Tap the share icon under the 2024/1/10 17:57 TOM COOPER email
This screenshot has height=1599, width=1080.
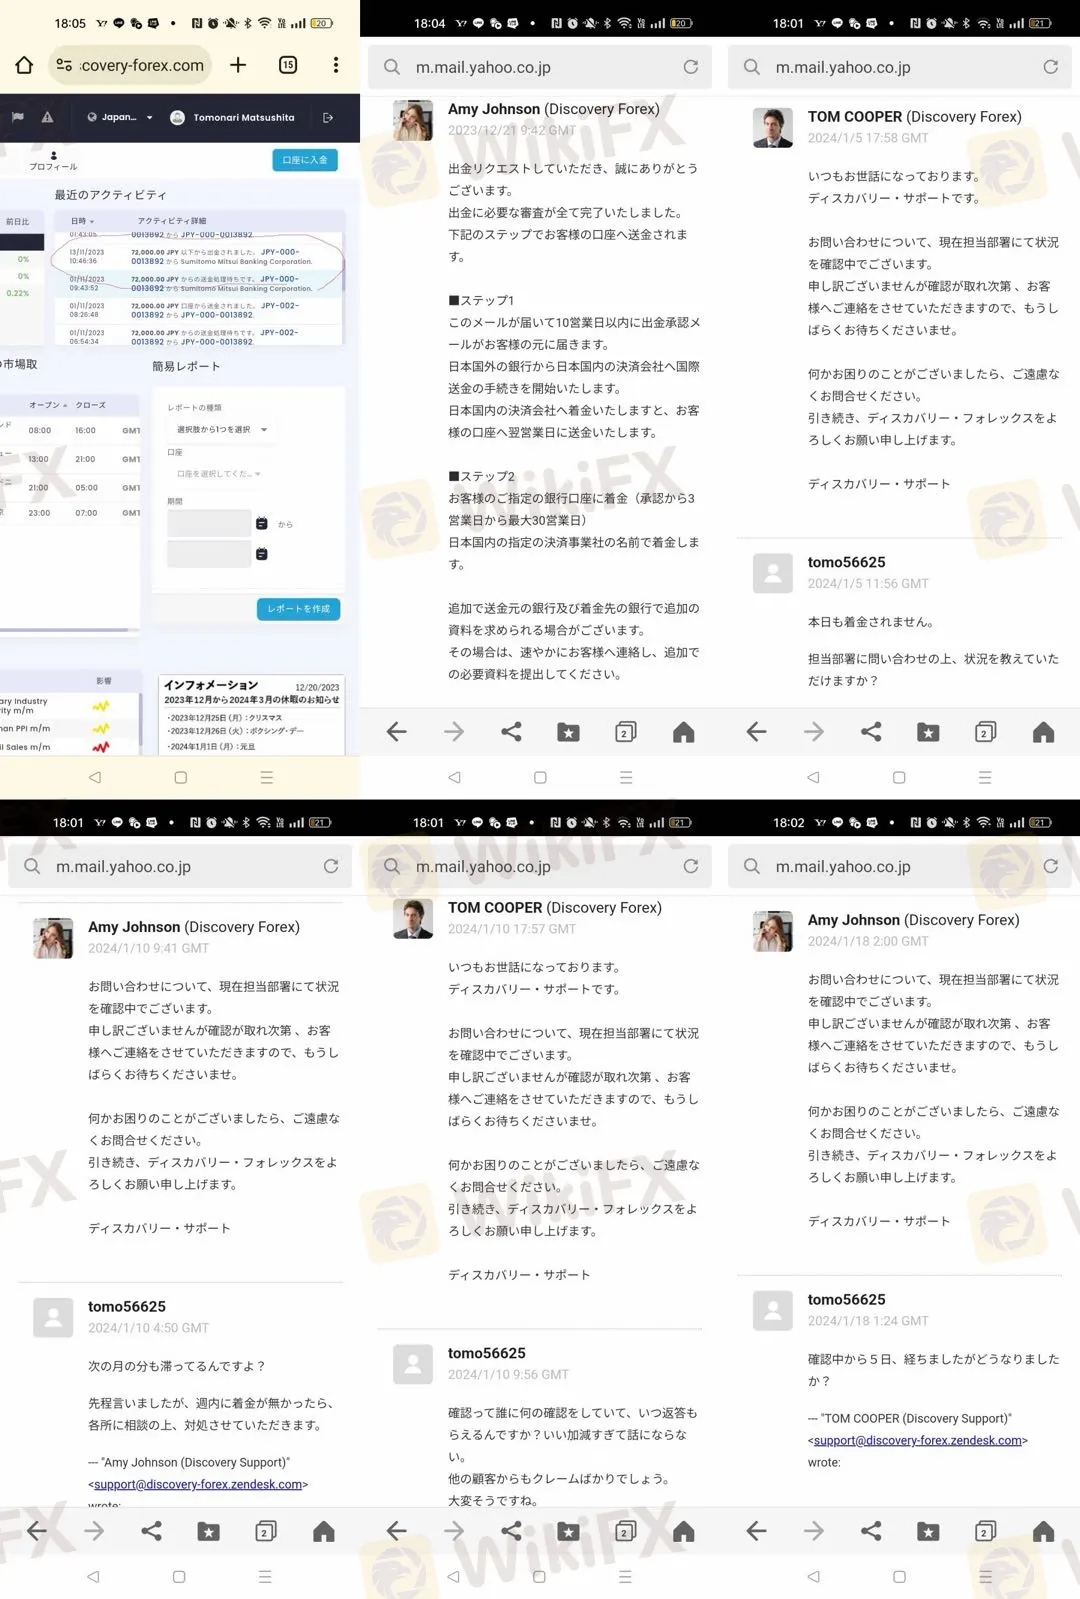(511, 1531)
